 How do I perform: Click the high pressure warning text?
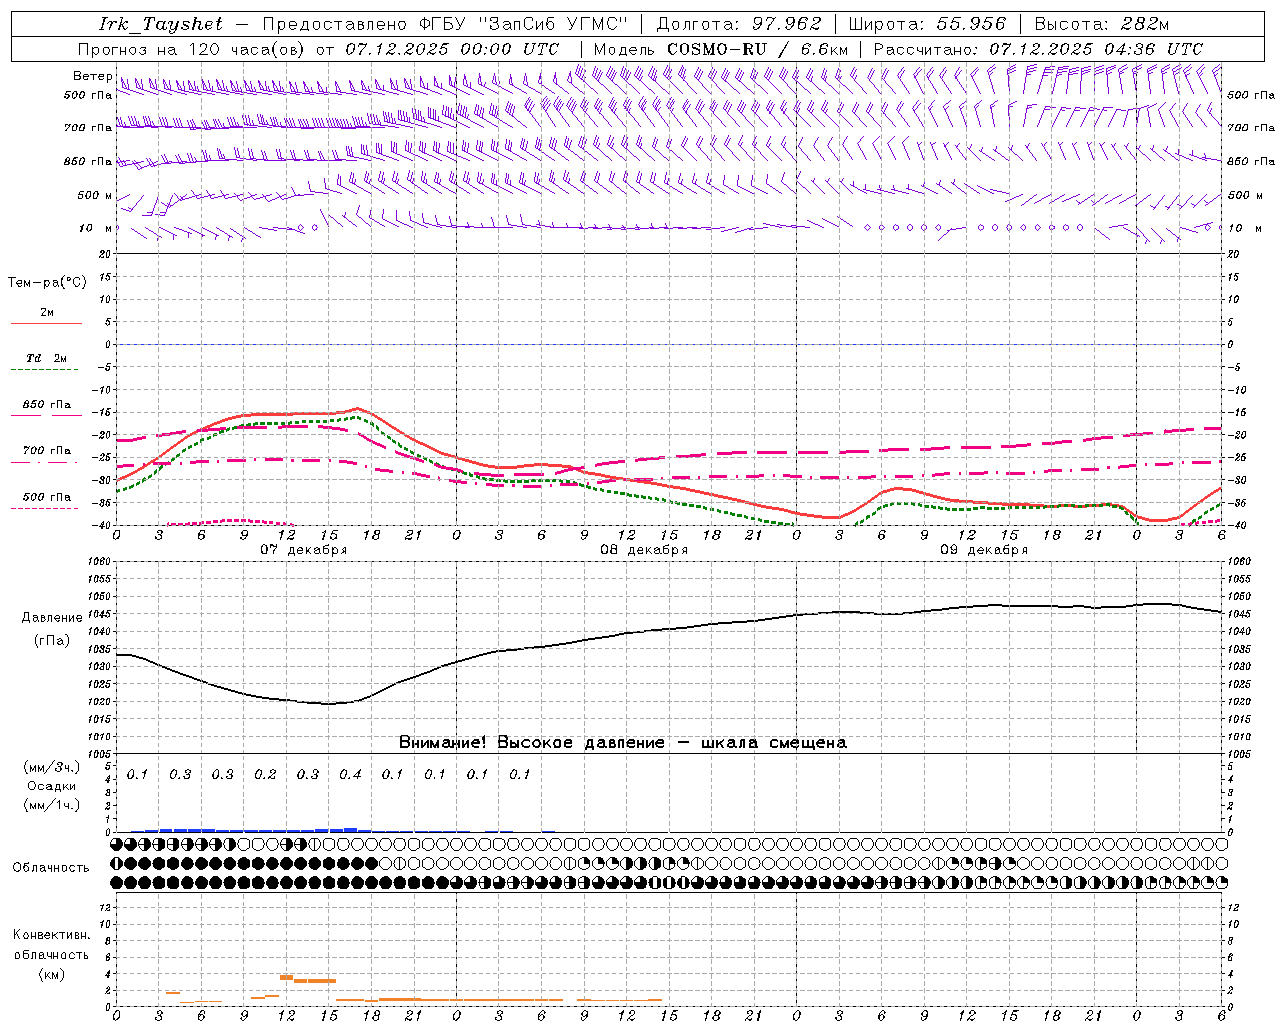pyautogui.click(x=622, y=742)
